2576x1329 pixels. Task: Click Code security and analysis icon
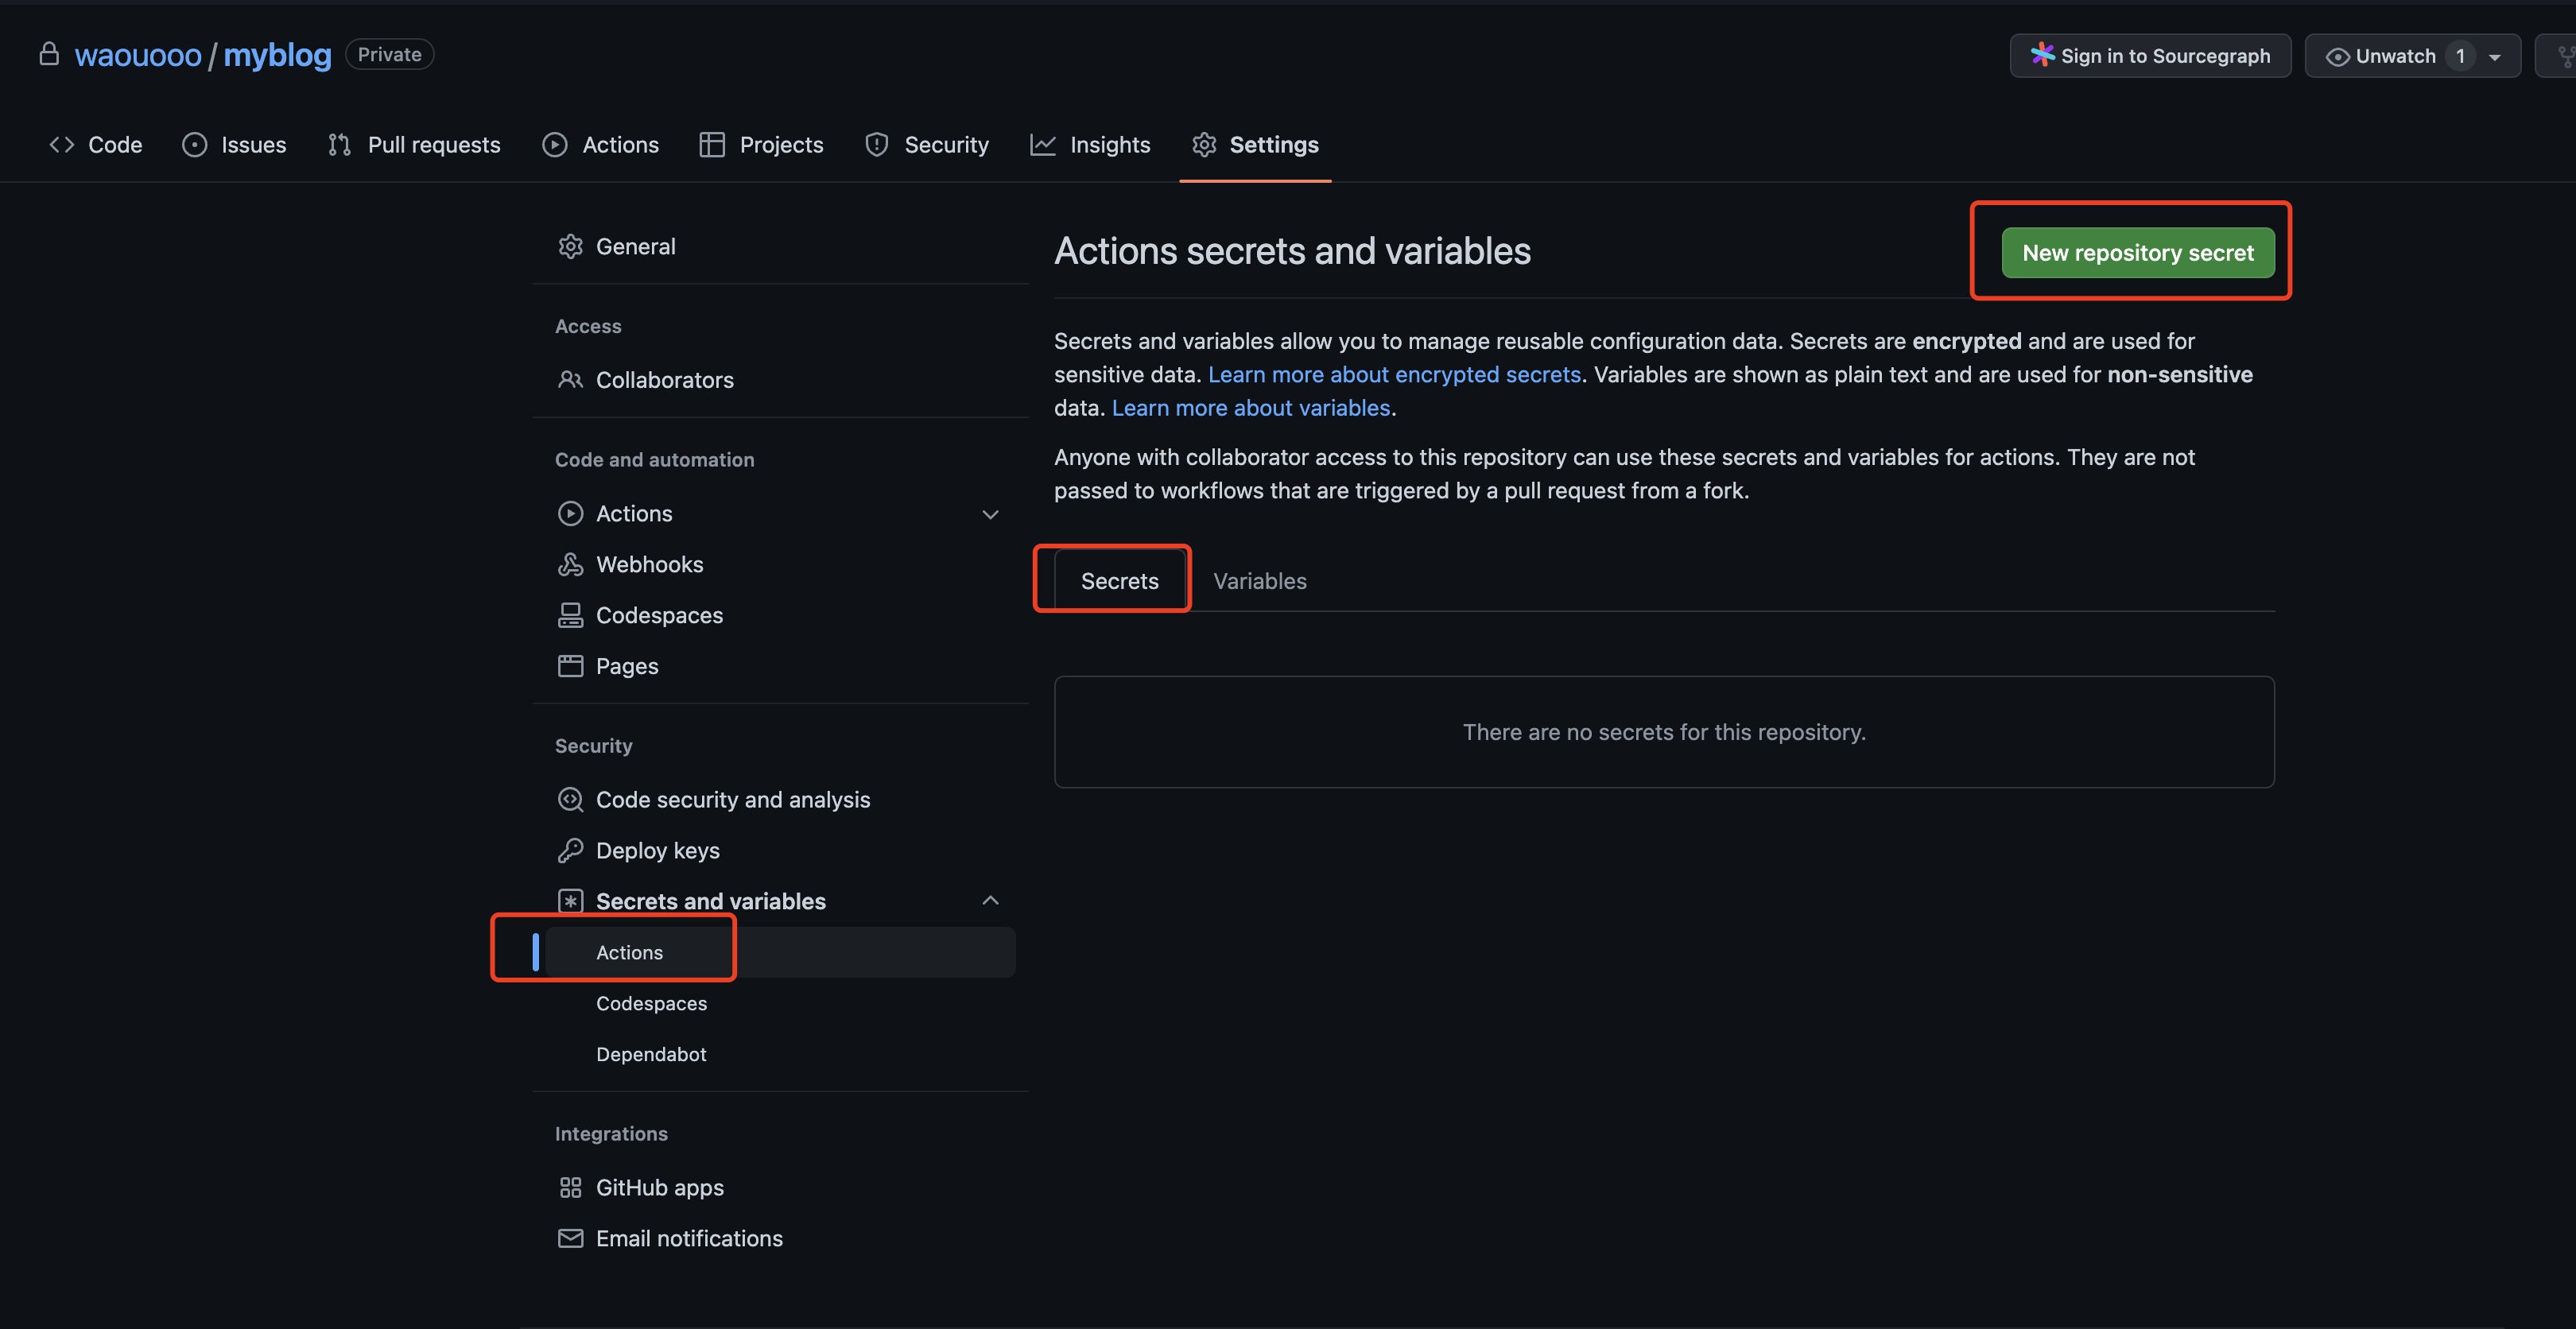point(570,800)
